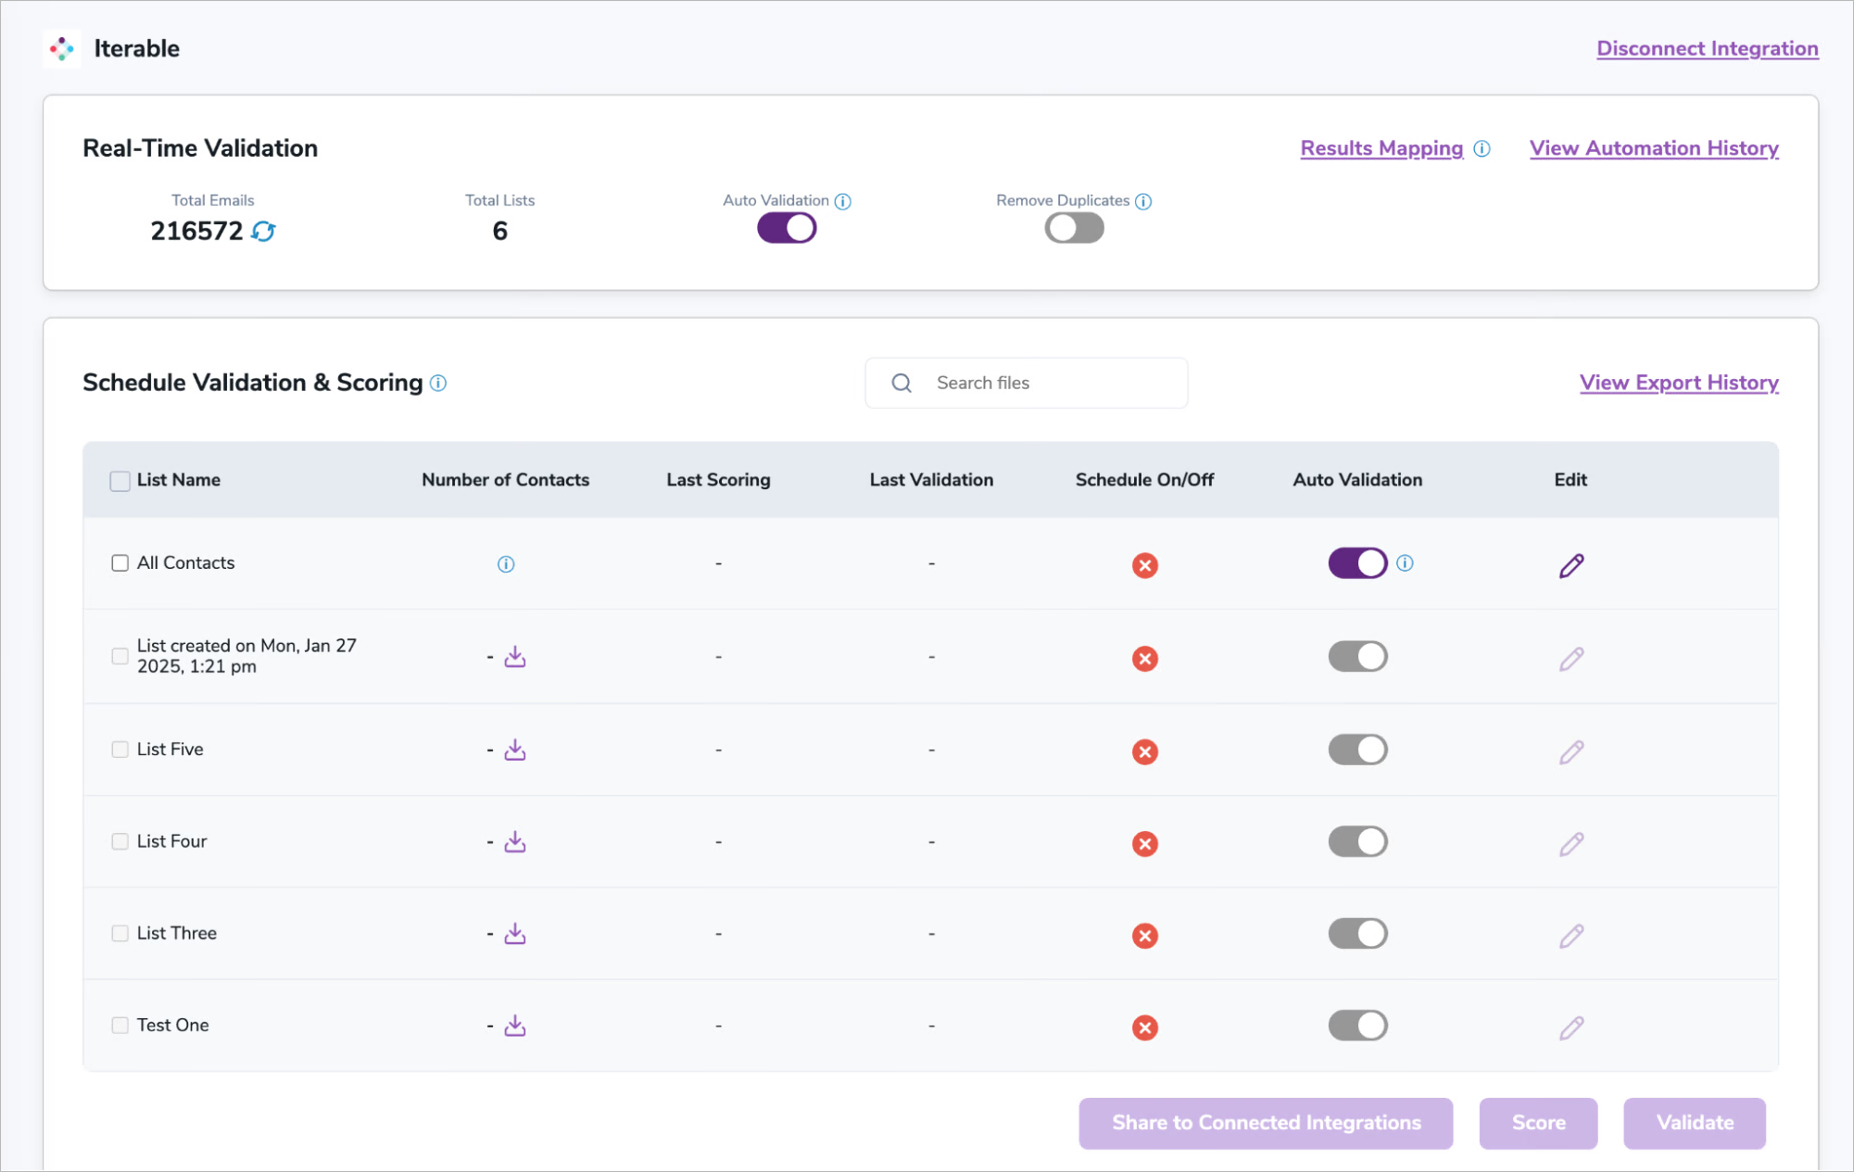The height and width of the screenshot is (1172, 1854).
Task: Open View Automation History
Action: (1654, 148)
